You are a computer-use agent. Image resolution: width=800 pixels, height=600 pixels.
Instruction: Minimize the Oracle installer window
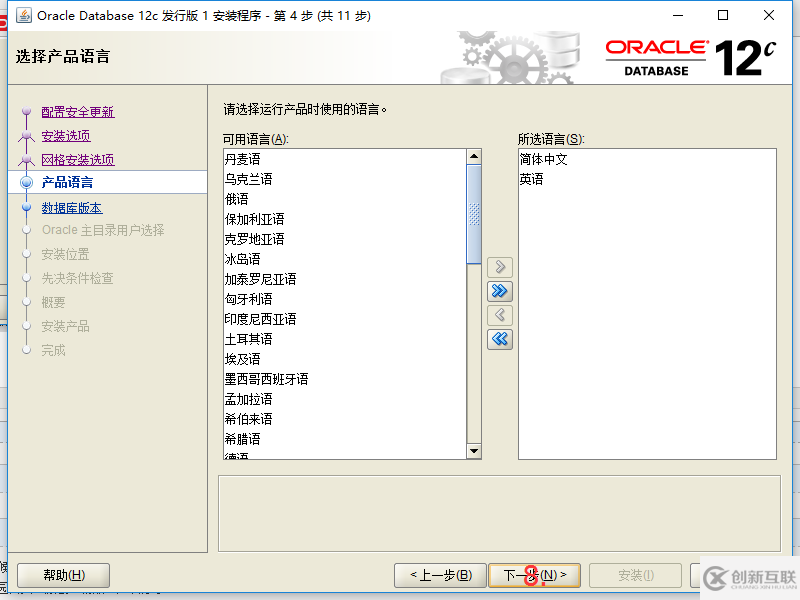pyautogui.click(x=678, y=15)
